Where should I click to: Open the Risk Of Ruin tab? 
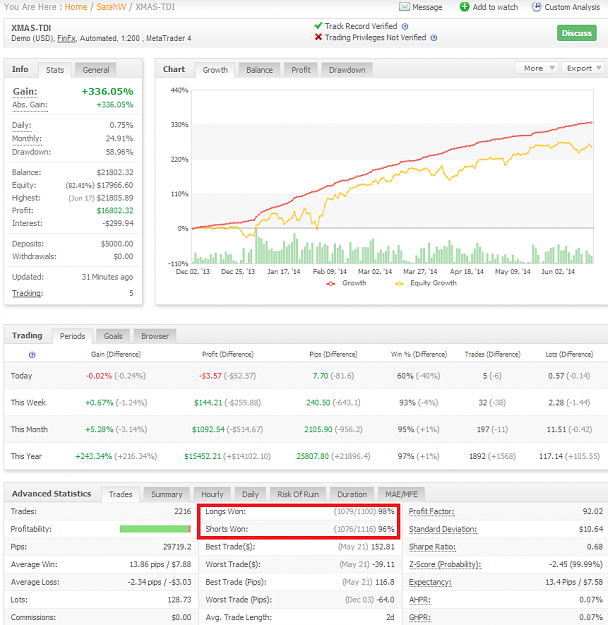point(298,494)
